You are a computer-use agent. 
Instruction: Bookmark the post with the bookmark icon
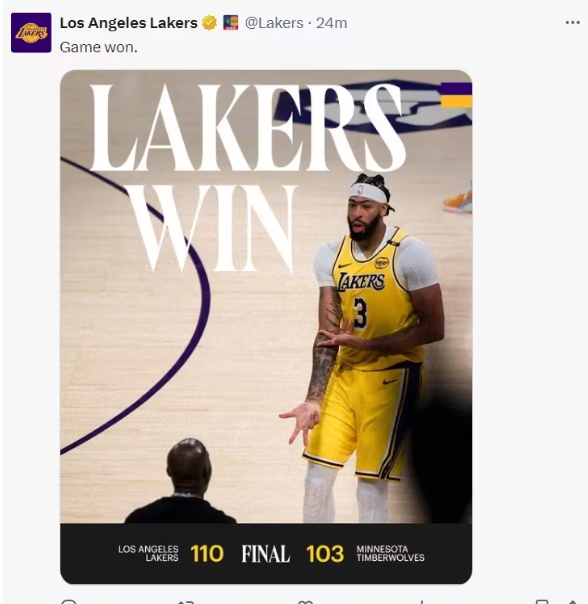[x=542, y=602]
